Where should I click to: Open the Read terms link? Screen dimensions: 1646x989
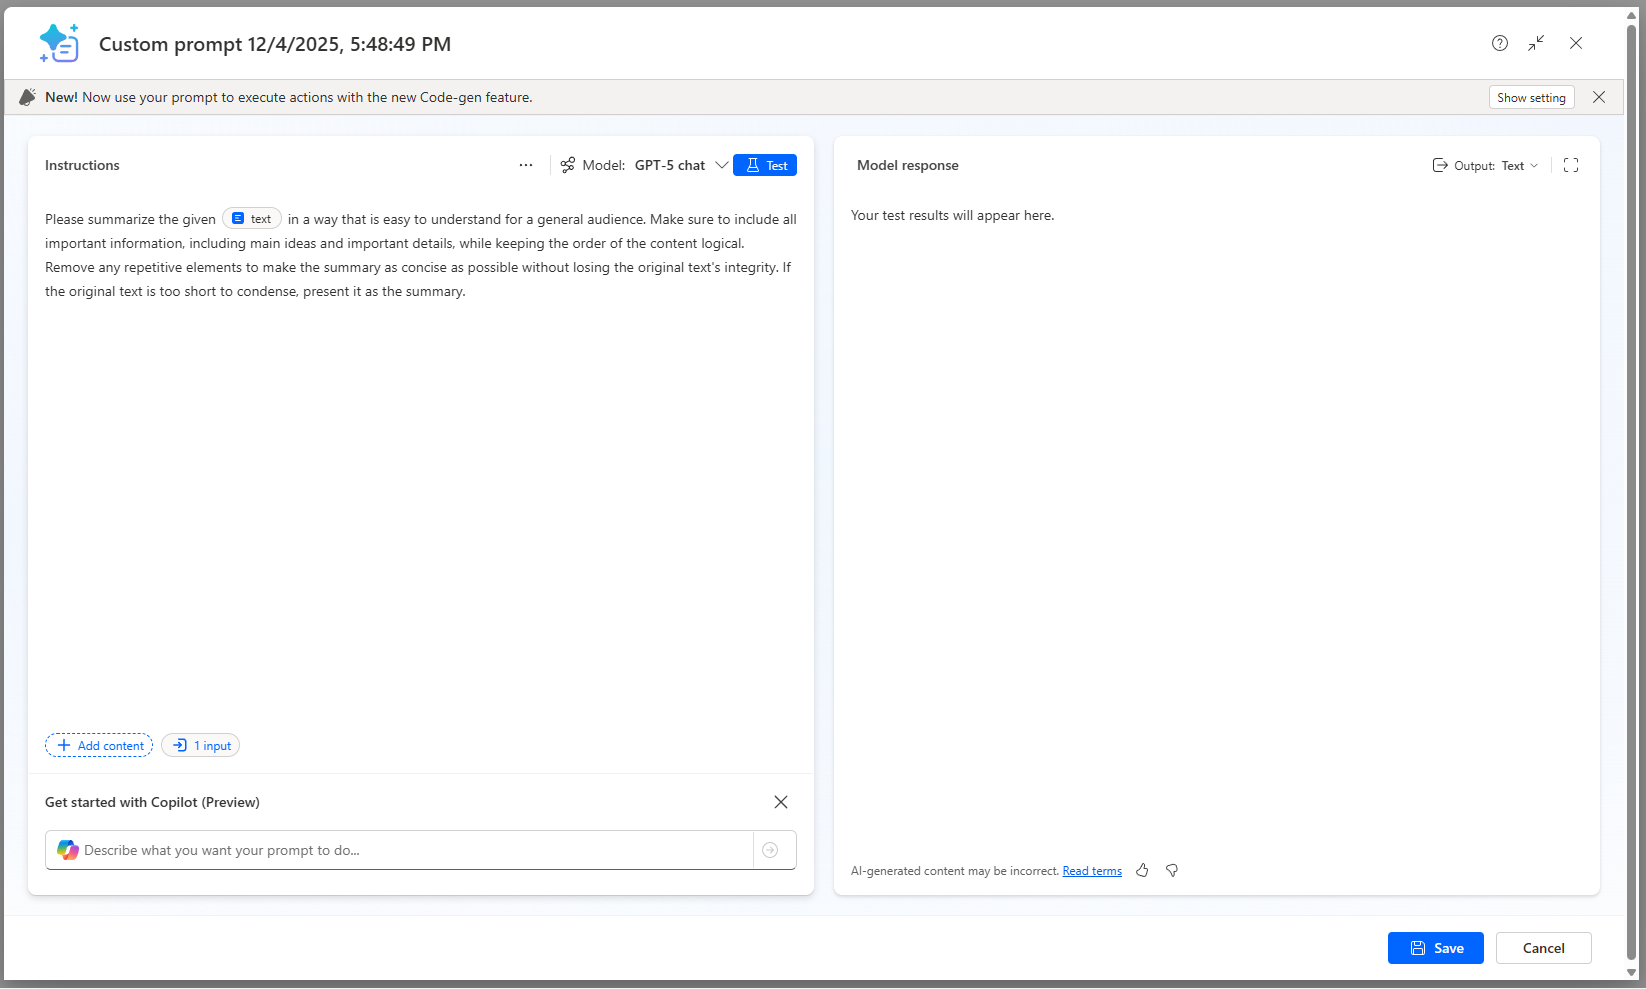tap(1091, 871)
